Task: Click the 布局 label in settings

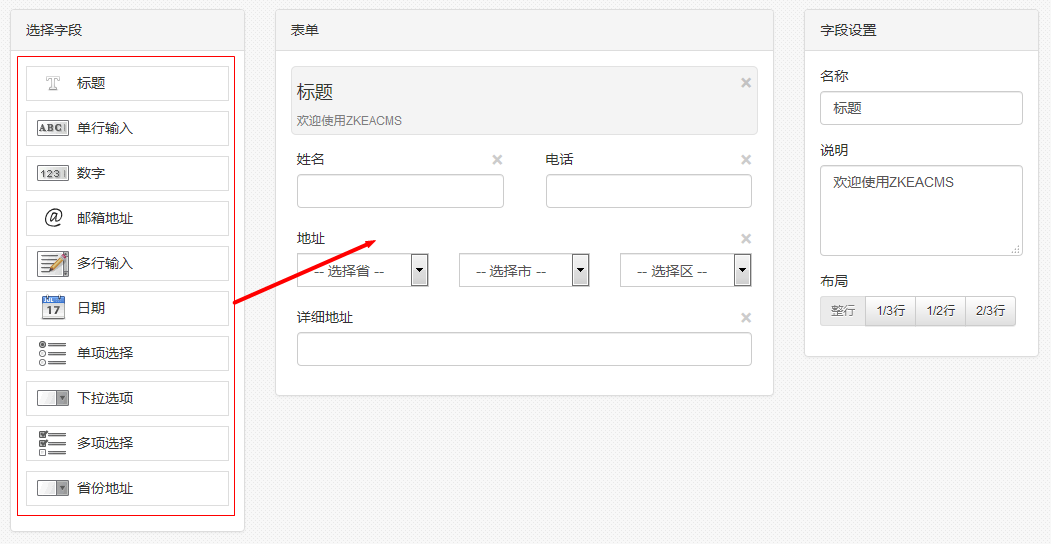Action: [834, 281]
